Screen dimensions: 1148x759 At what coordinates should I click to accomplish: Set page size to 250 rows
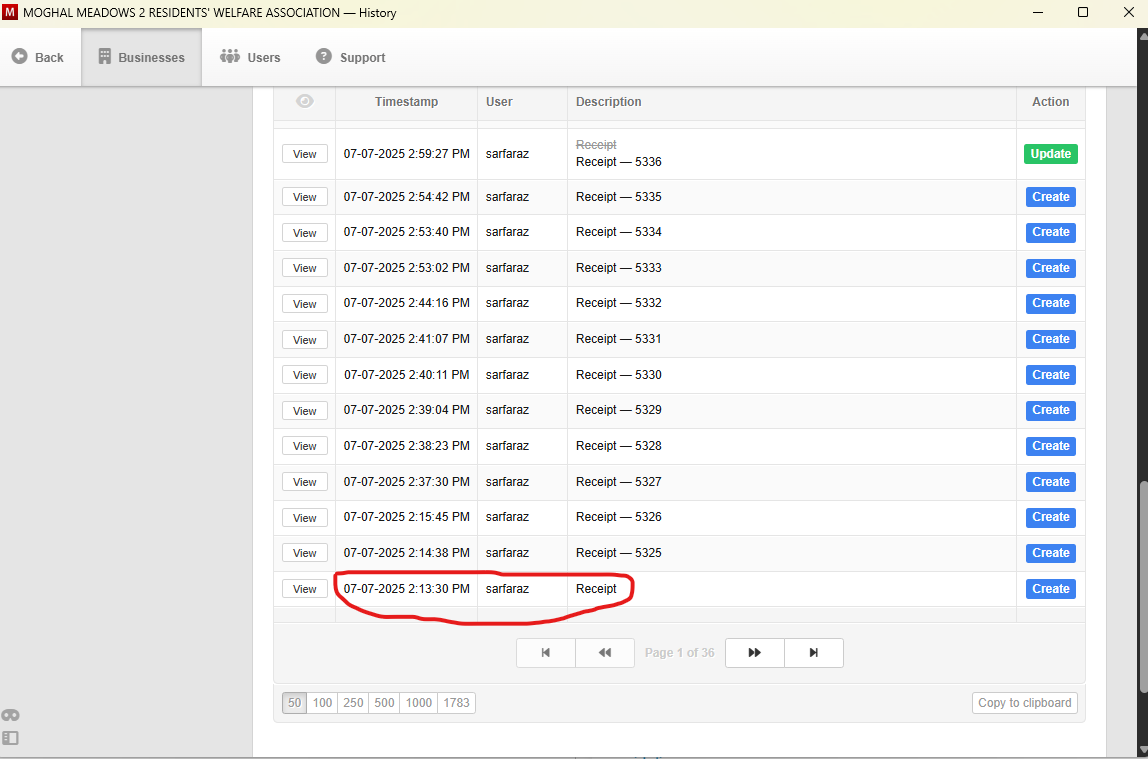(353, 703)
